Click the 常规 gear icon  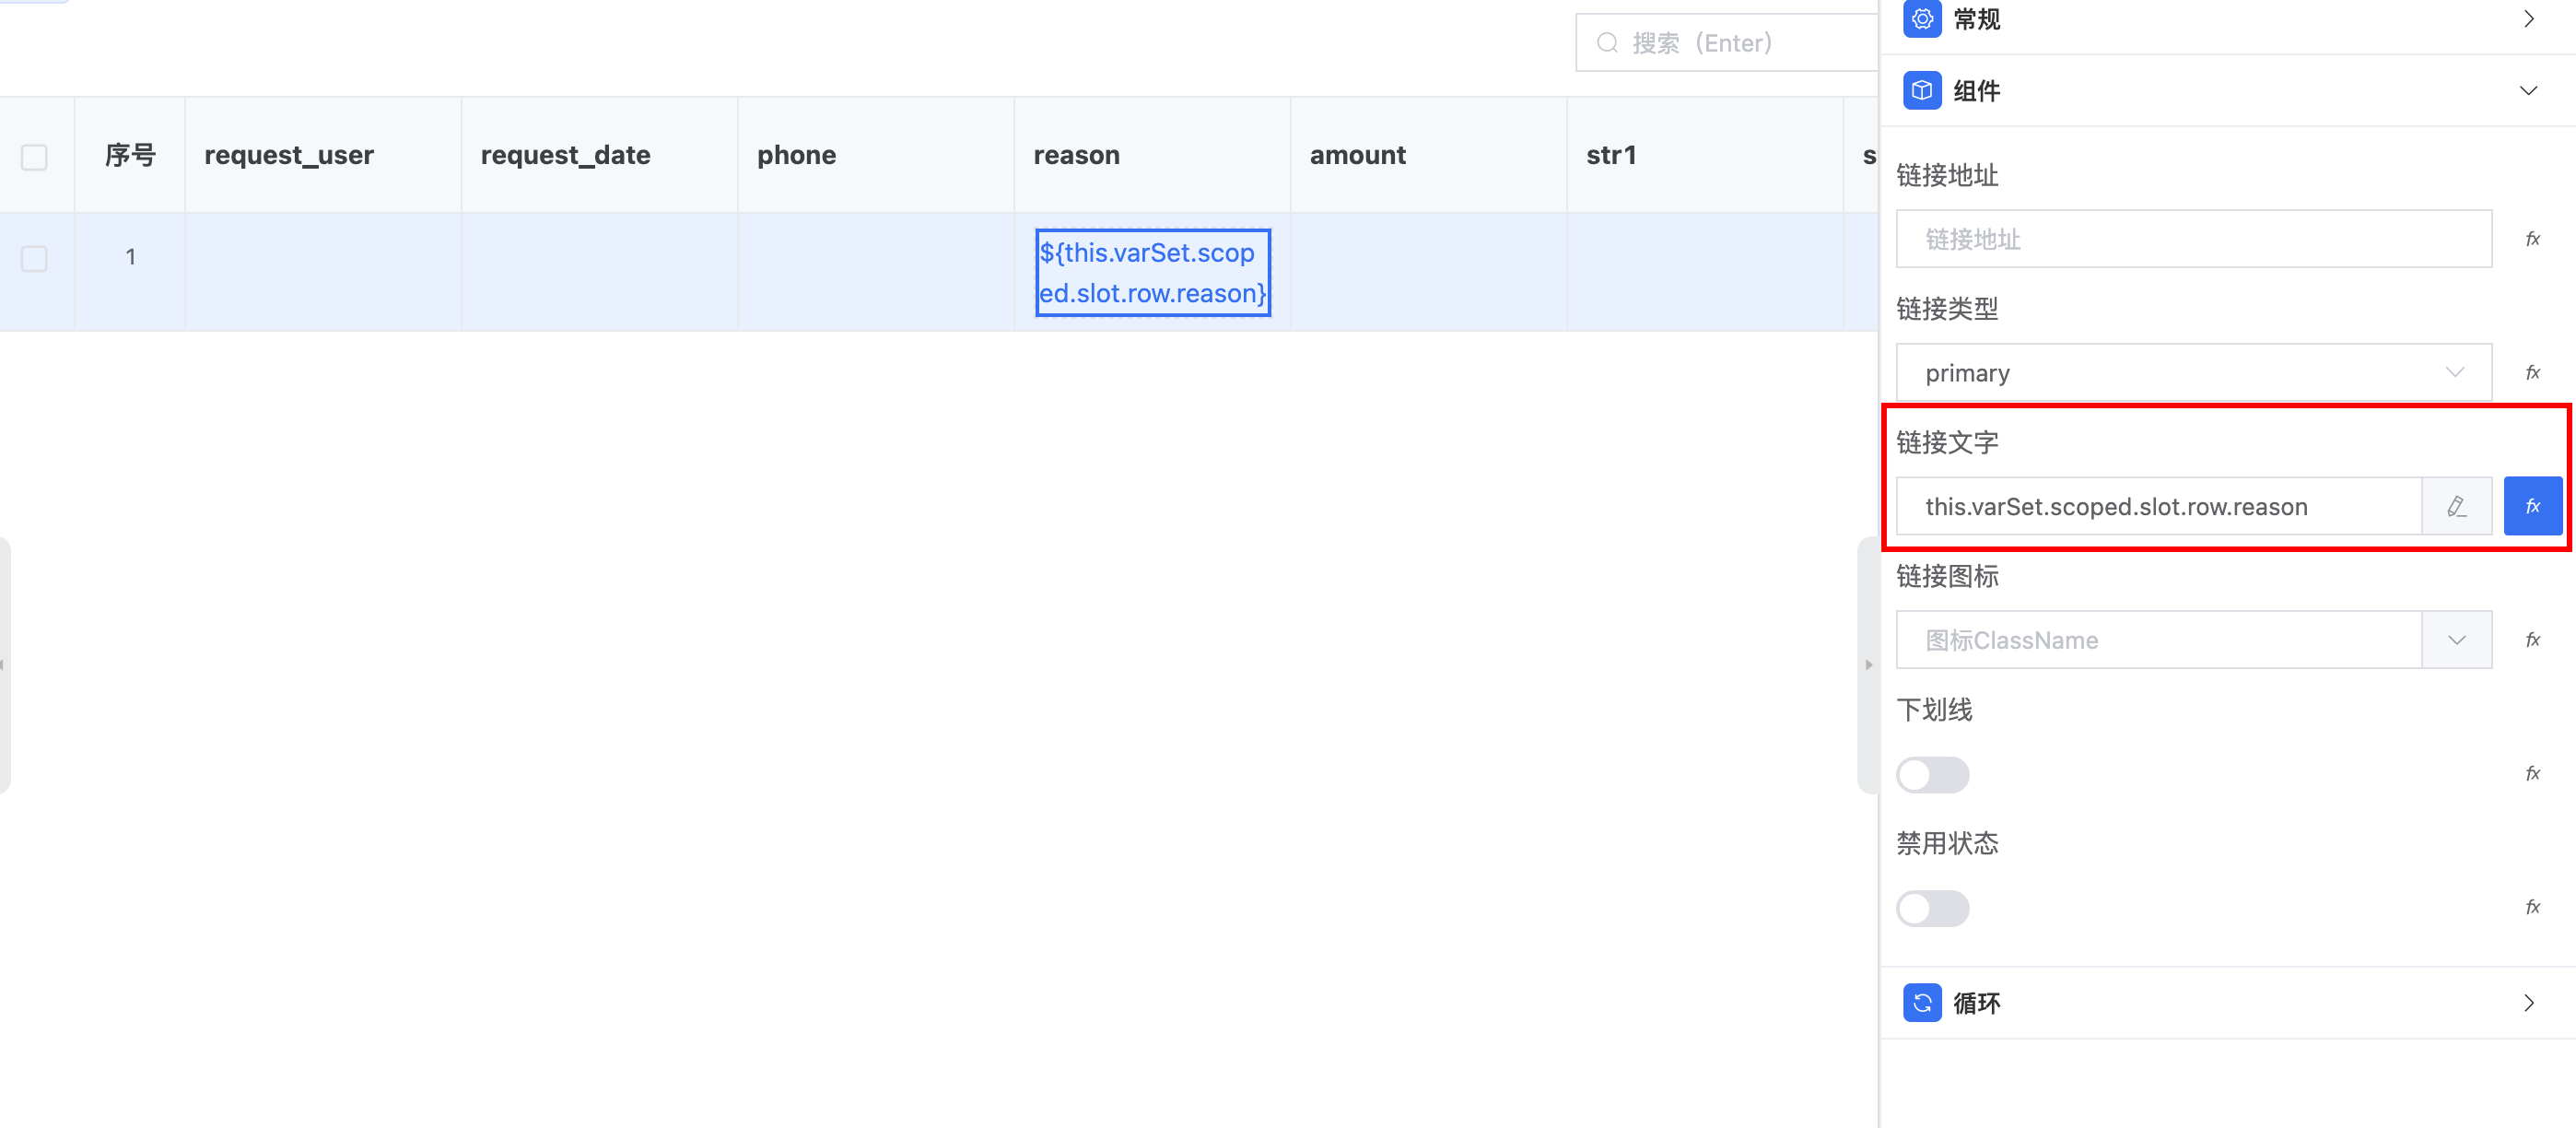pyautogui.click(x=1921, y=19)
